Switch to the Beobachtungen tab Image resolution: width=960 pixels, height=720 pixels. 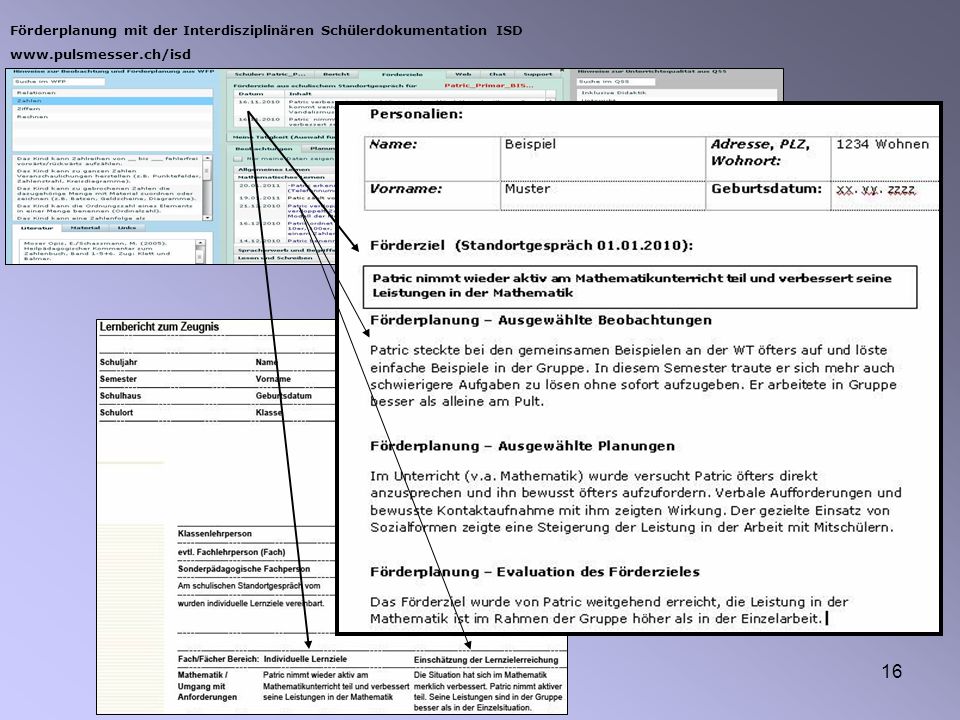(264, 148)
